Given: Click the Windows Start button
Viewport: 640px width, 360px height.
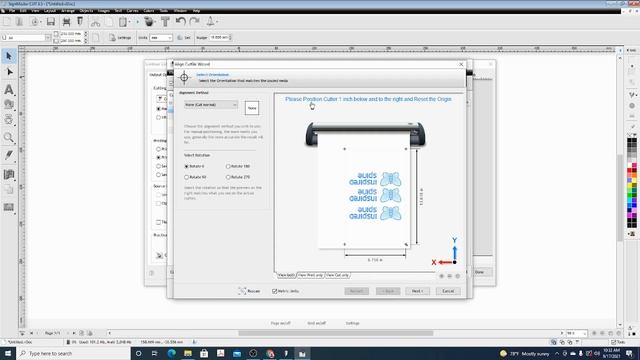Looking at the screenshot, I should point(8,353).
